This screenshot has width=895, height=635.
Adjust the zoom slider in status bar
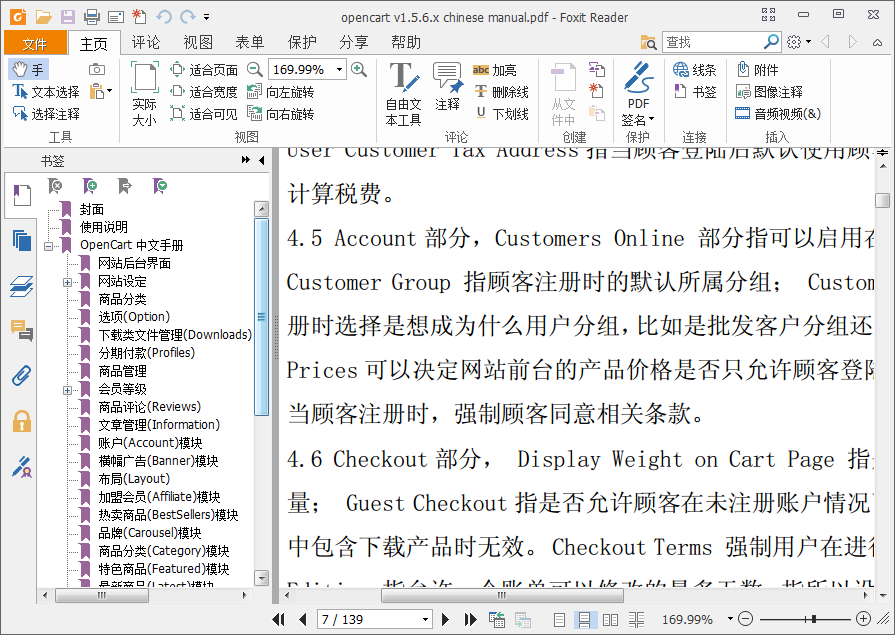pyautogui.click(x=813, y=618)
